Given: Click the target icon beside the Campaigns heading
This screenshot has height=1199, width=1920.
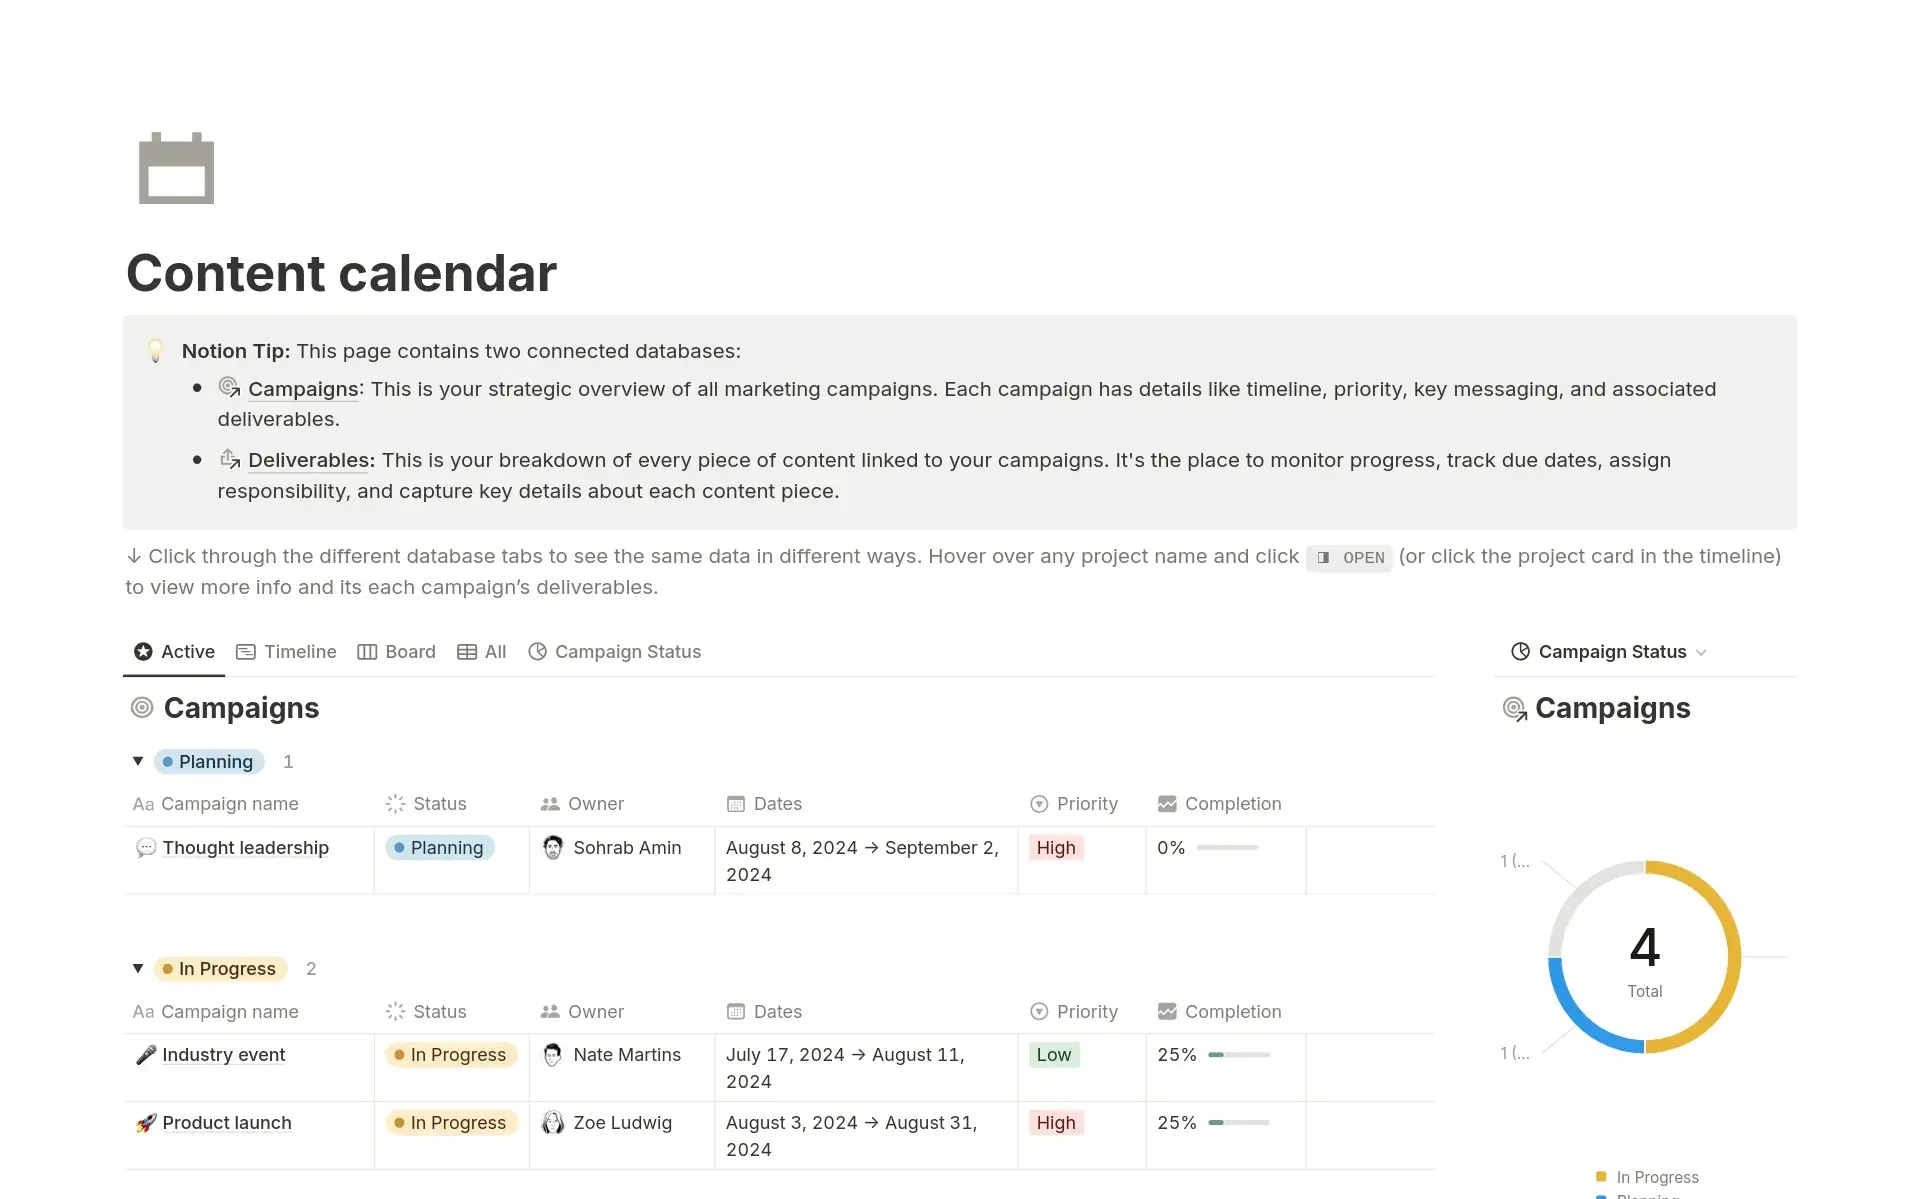Looking at the screenshot, I should coord(144,708).
